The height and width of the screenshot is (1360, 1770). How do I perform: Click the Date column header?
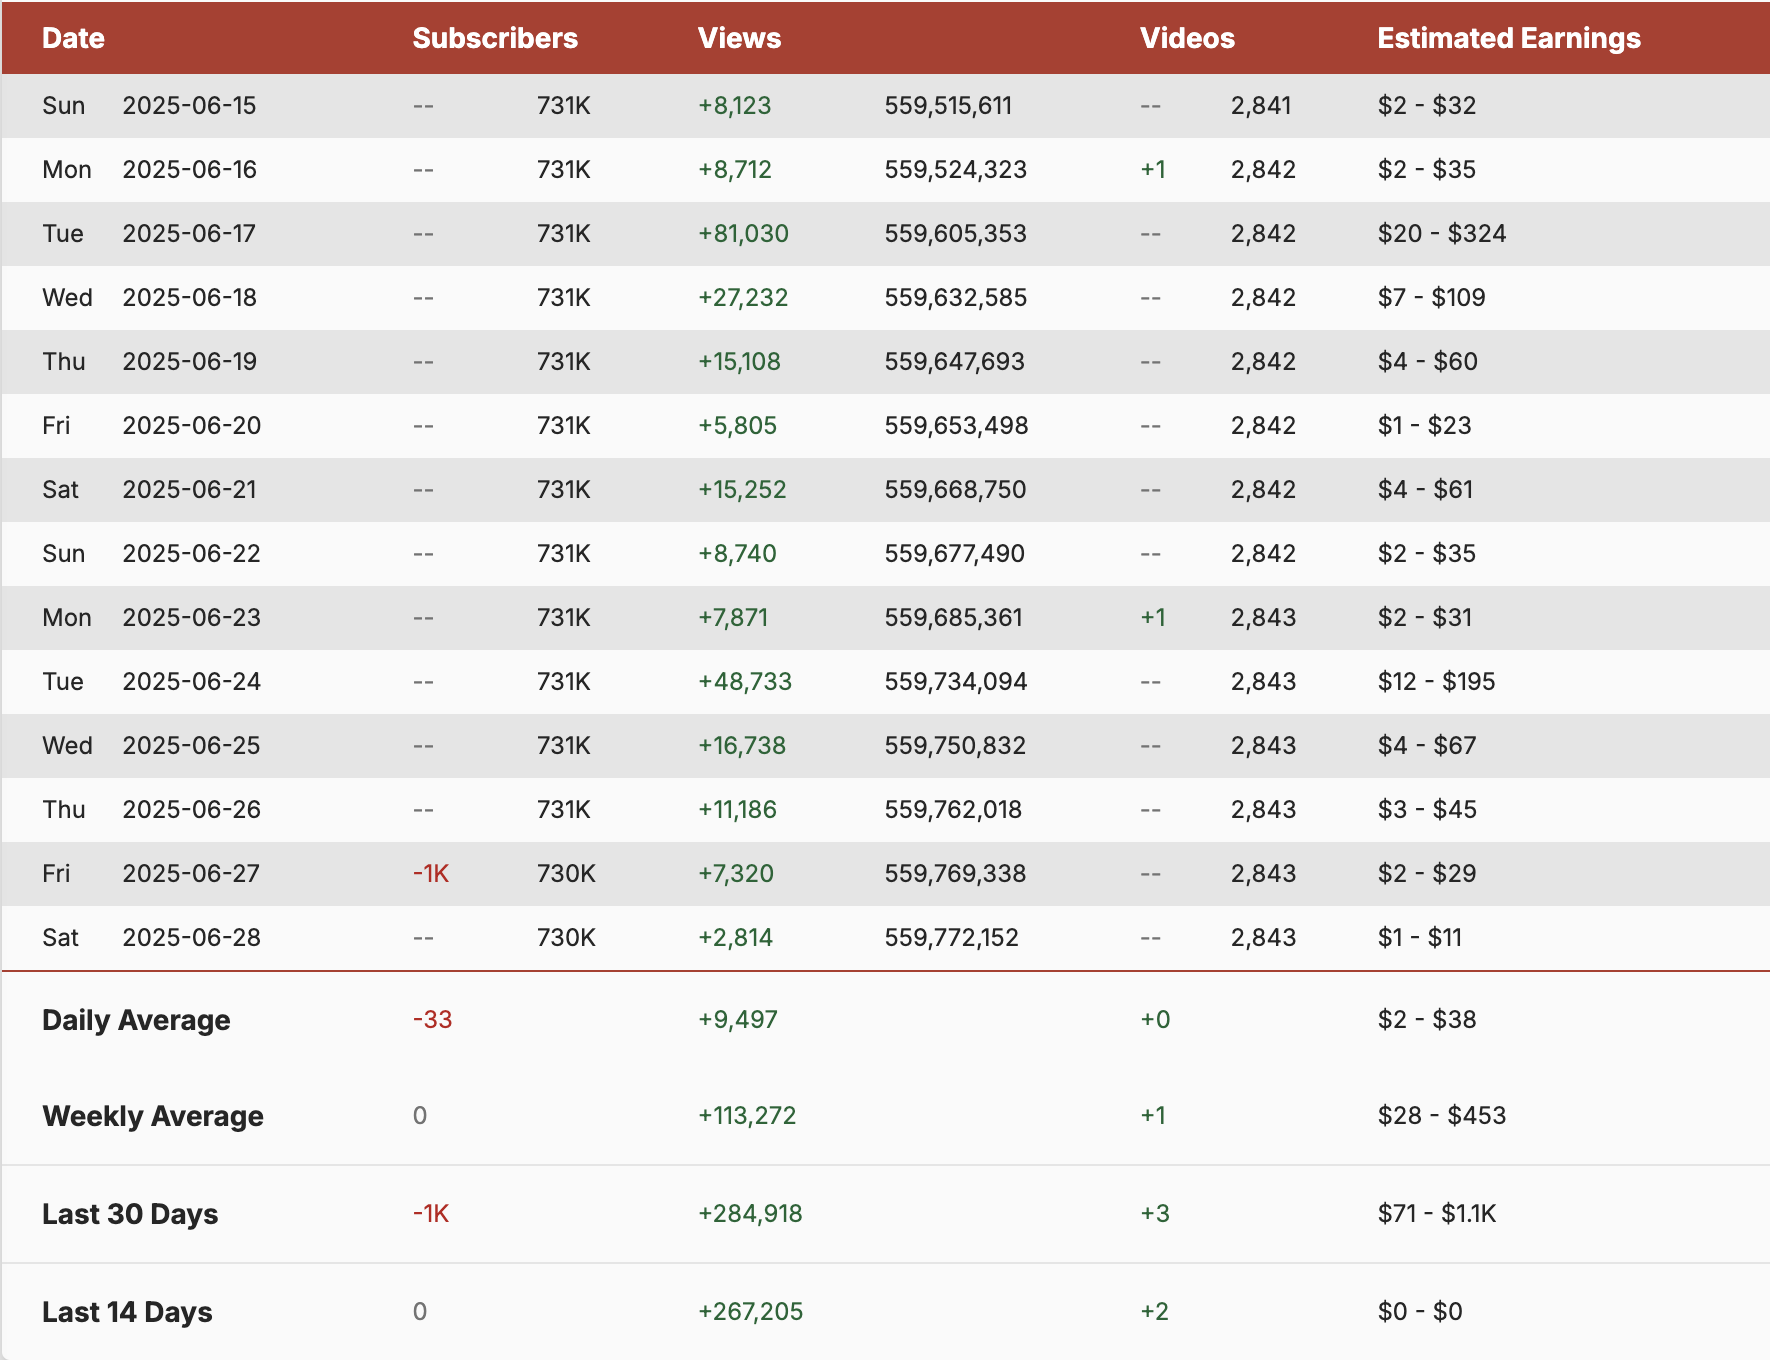[73, 38]
